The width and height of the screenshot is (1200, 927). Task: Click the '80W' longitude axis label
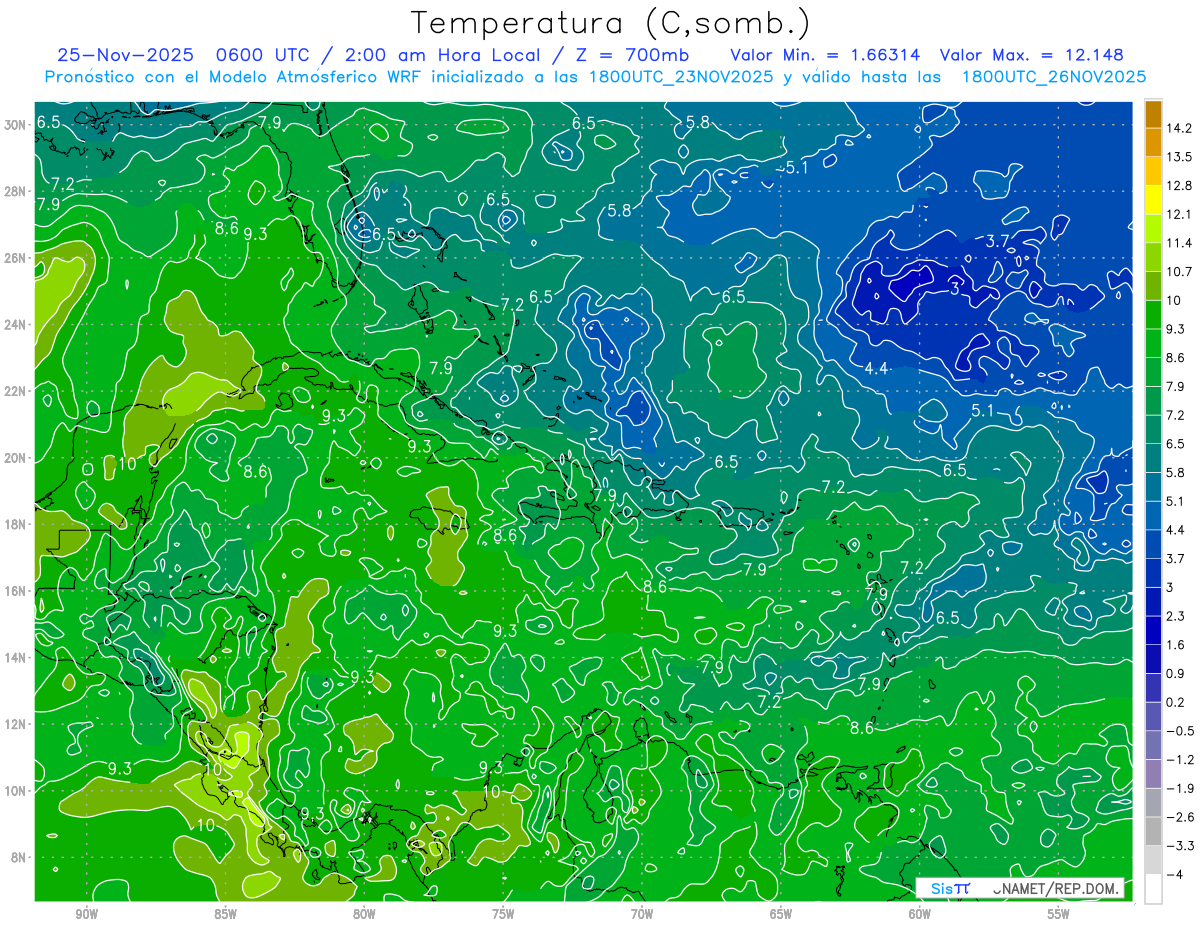coord(364,914)
